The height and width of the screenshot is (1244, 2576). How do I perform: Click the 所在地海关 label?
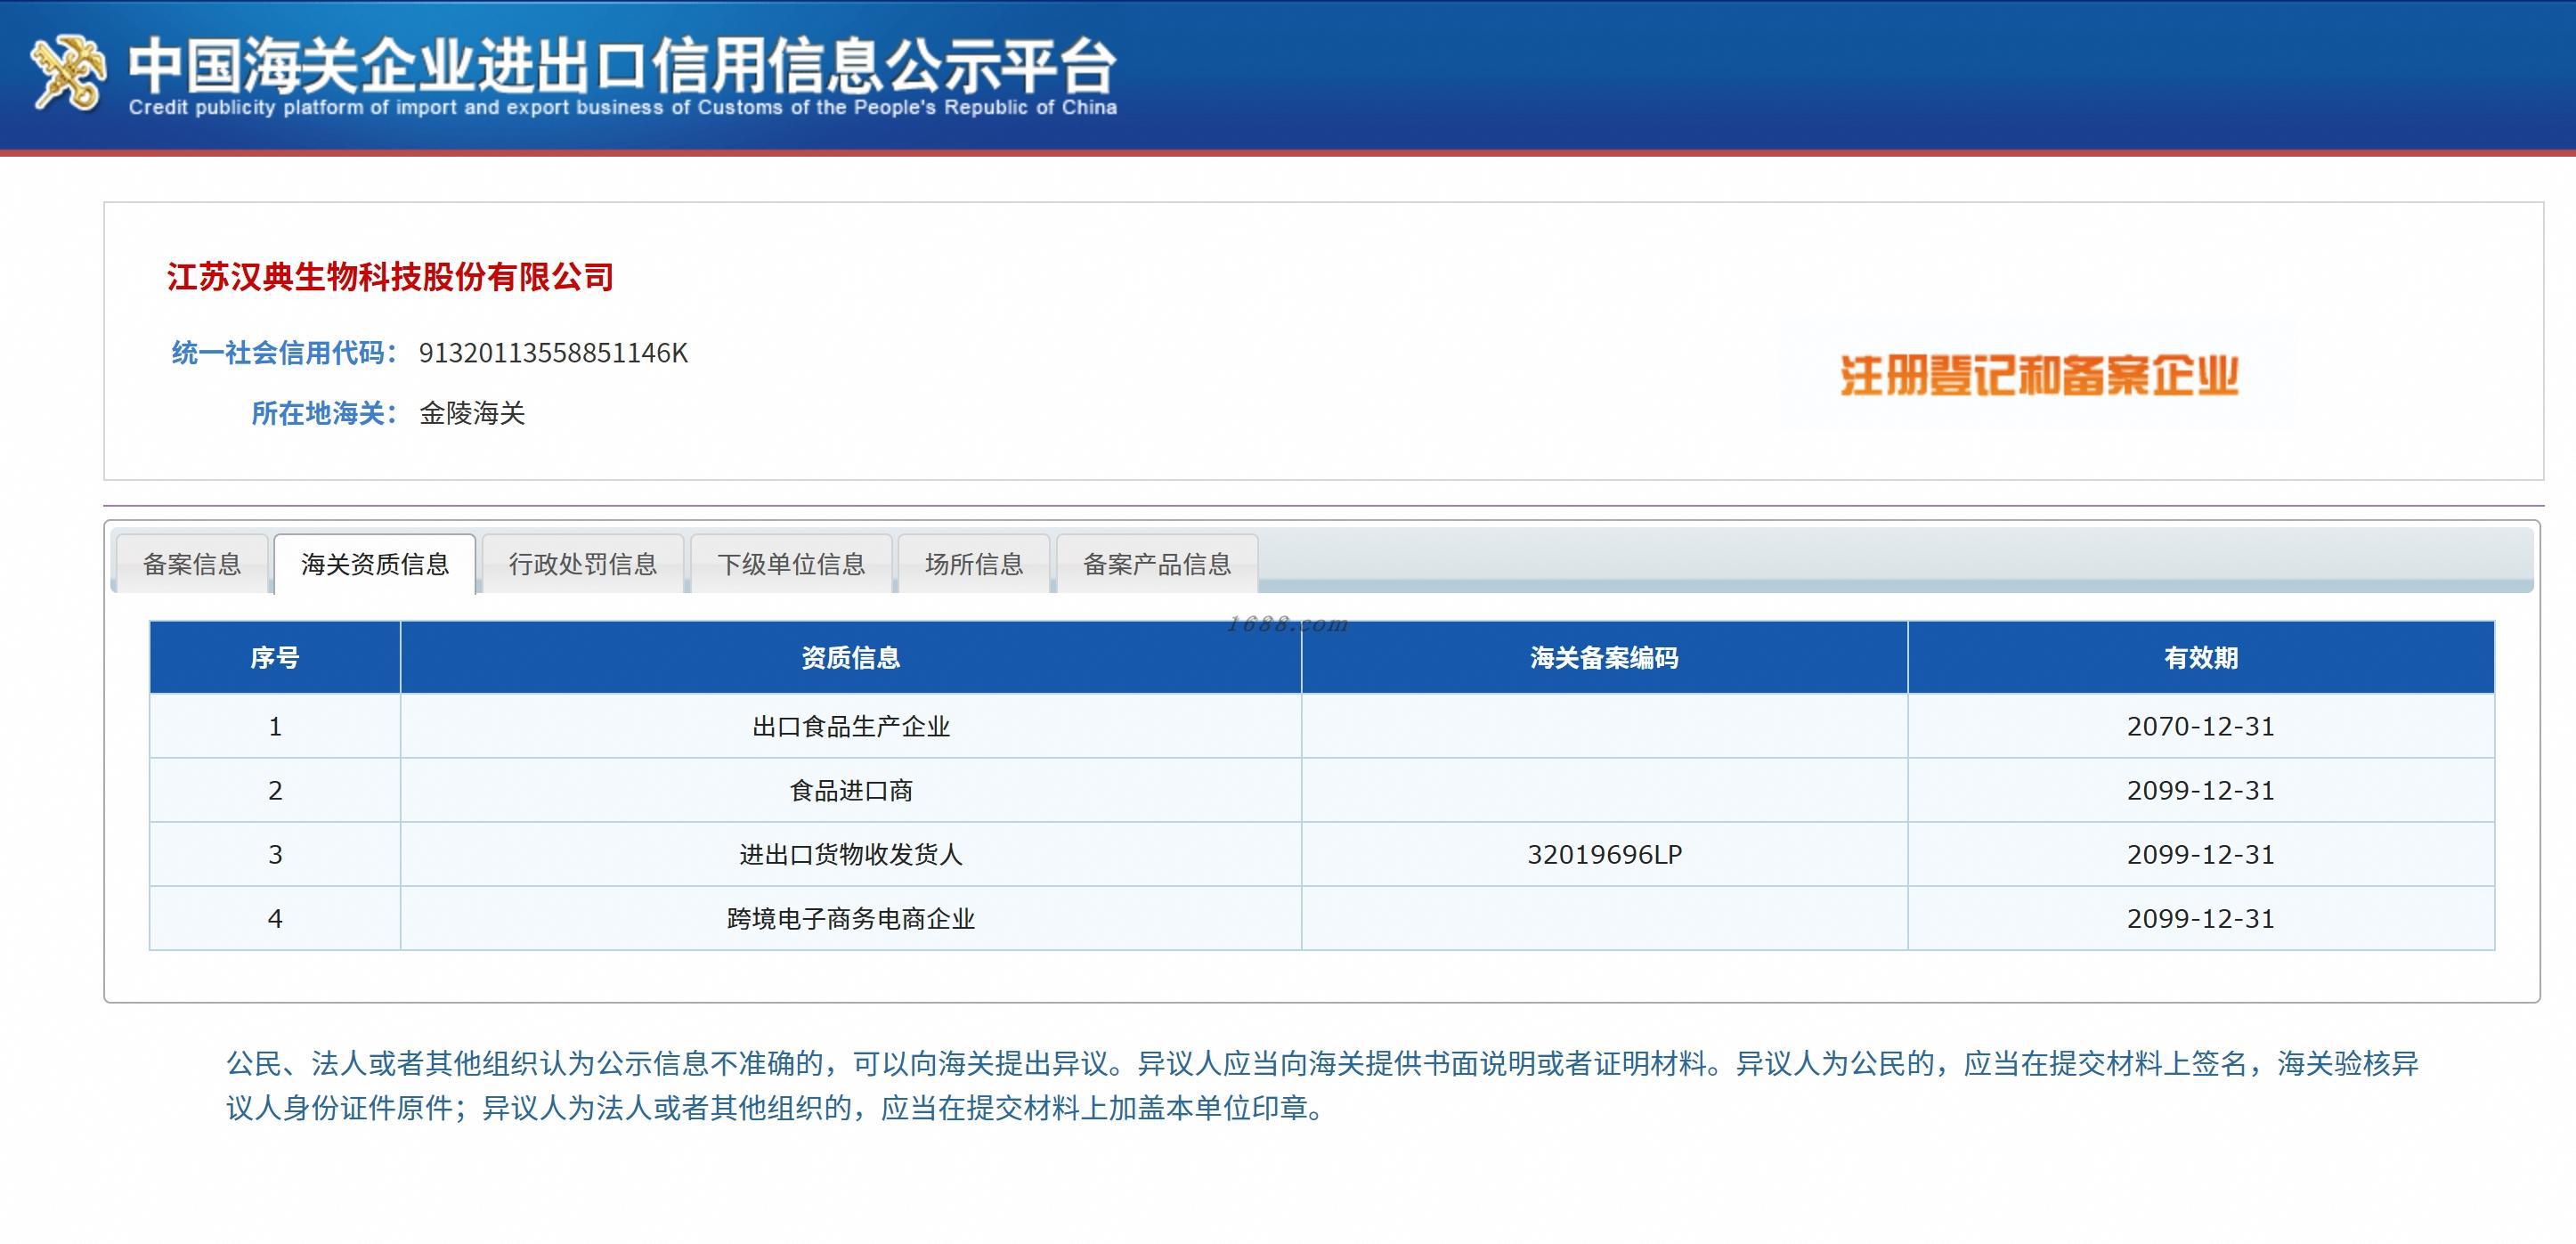point(324,413)
